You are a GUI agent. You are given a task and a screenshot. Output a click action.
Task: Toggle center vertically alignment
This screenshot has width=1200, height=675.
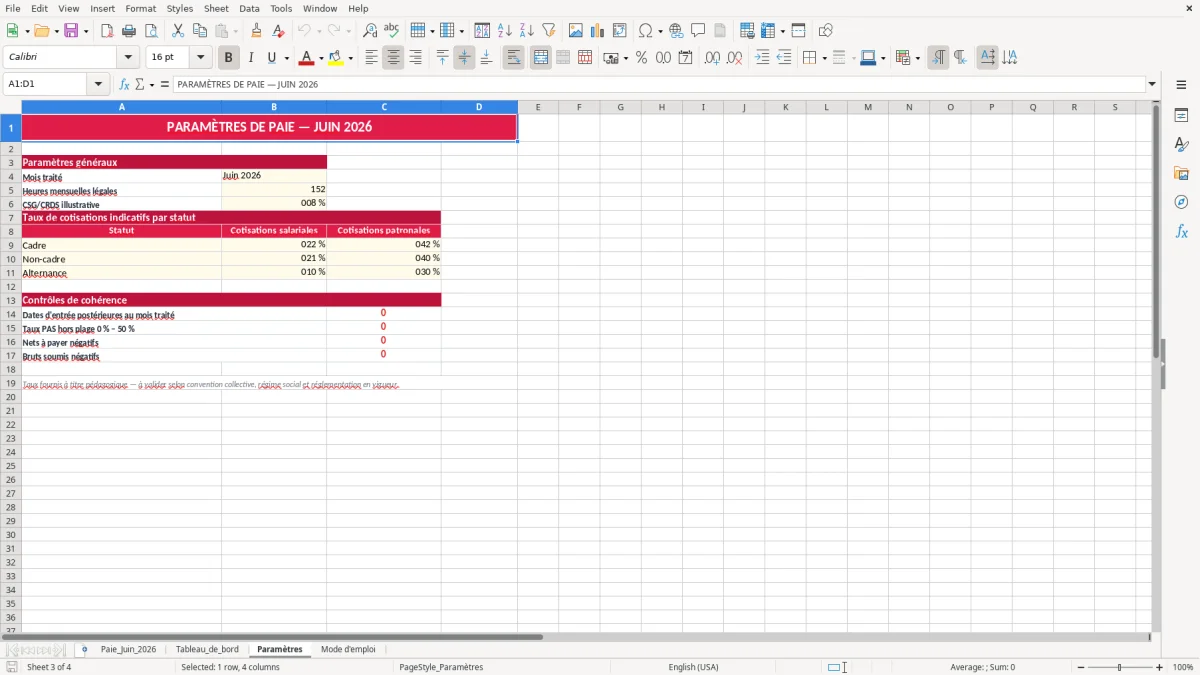pos(464,58)
